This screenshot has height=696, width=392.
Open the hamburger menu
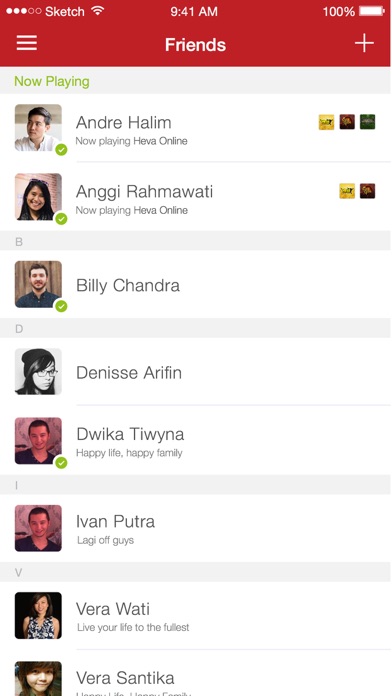coord(27,43)
